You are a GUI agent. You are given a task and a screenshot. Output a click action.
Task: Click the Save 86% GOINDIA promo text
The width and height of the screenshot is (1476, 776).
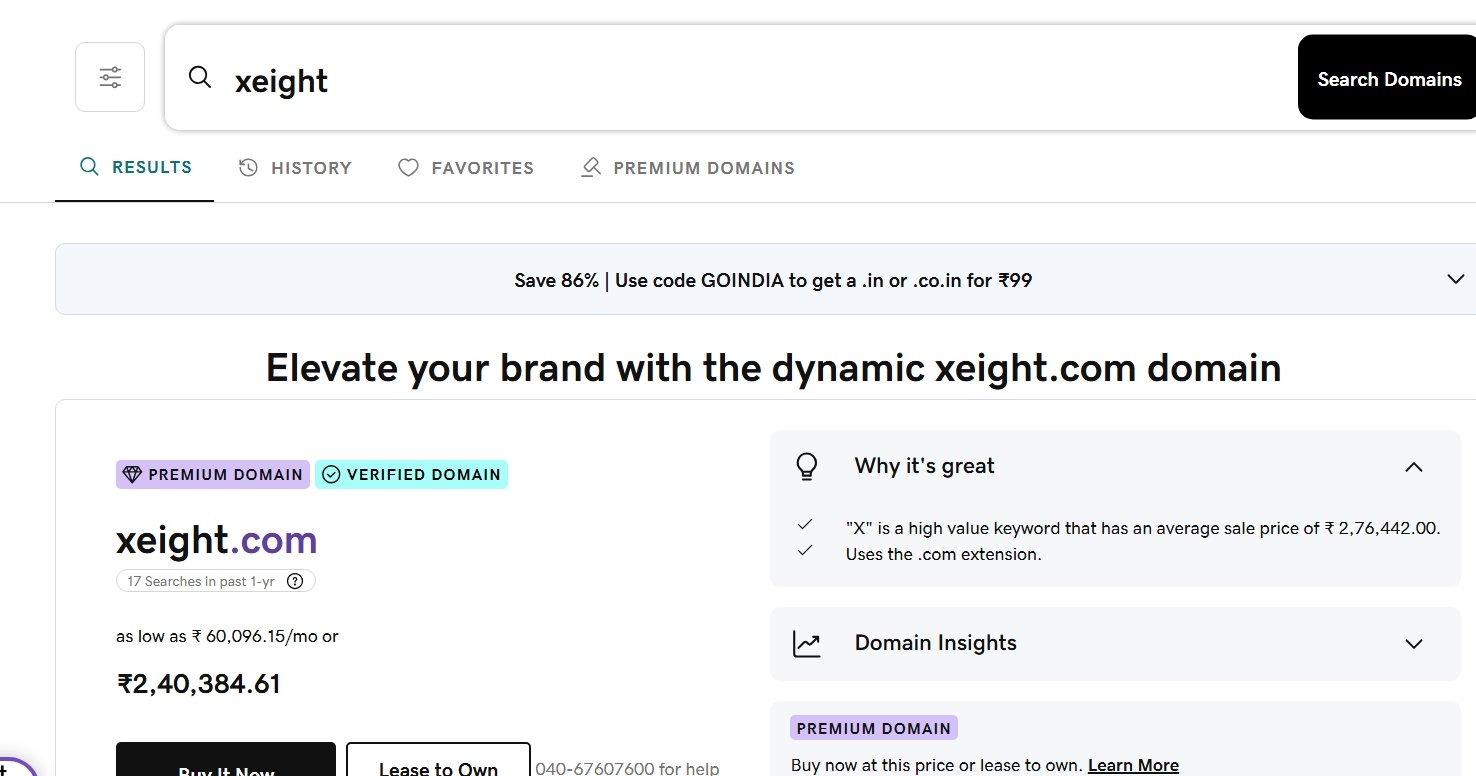(773, 280)
